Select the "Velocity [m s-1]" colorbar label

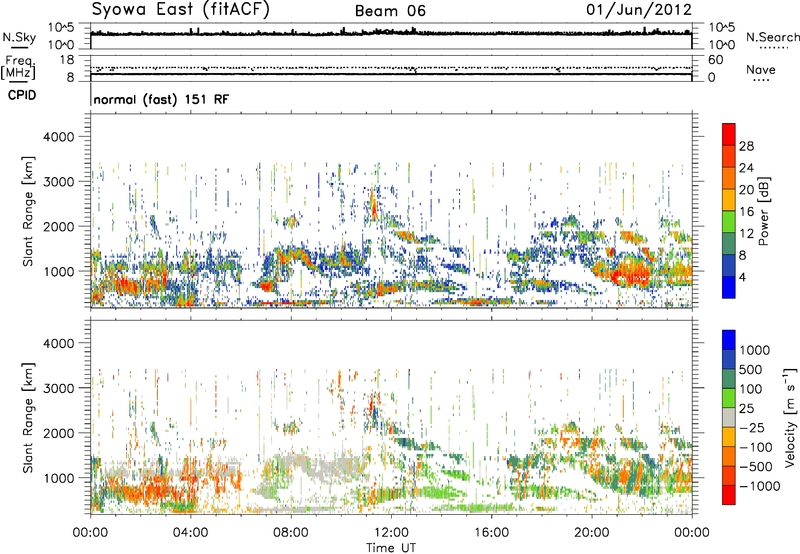790,418
